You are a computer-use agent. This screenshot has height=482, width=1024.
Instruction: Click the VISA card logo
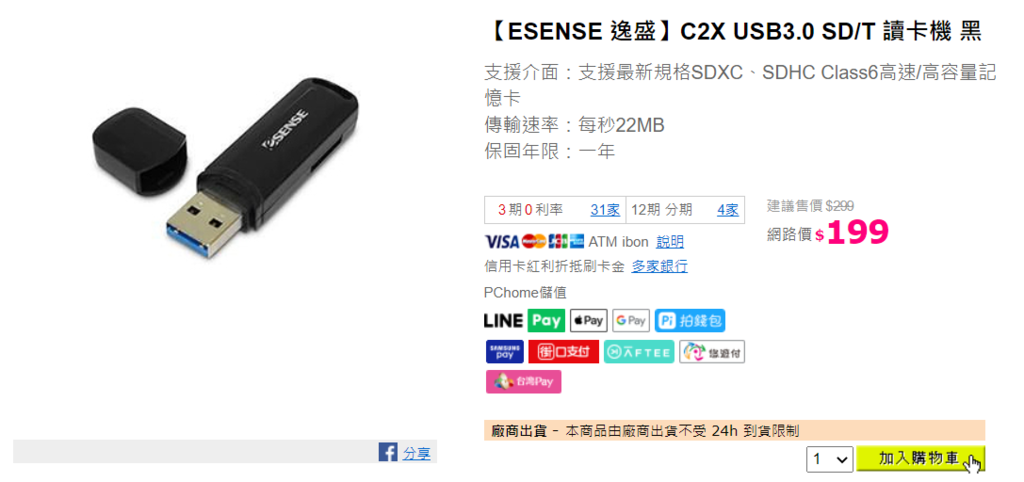(502, 242)
